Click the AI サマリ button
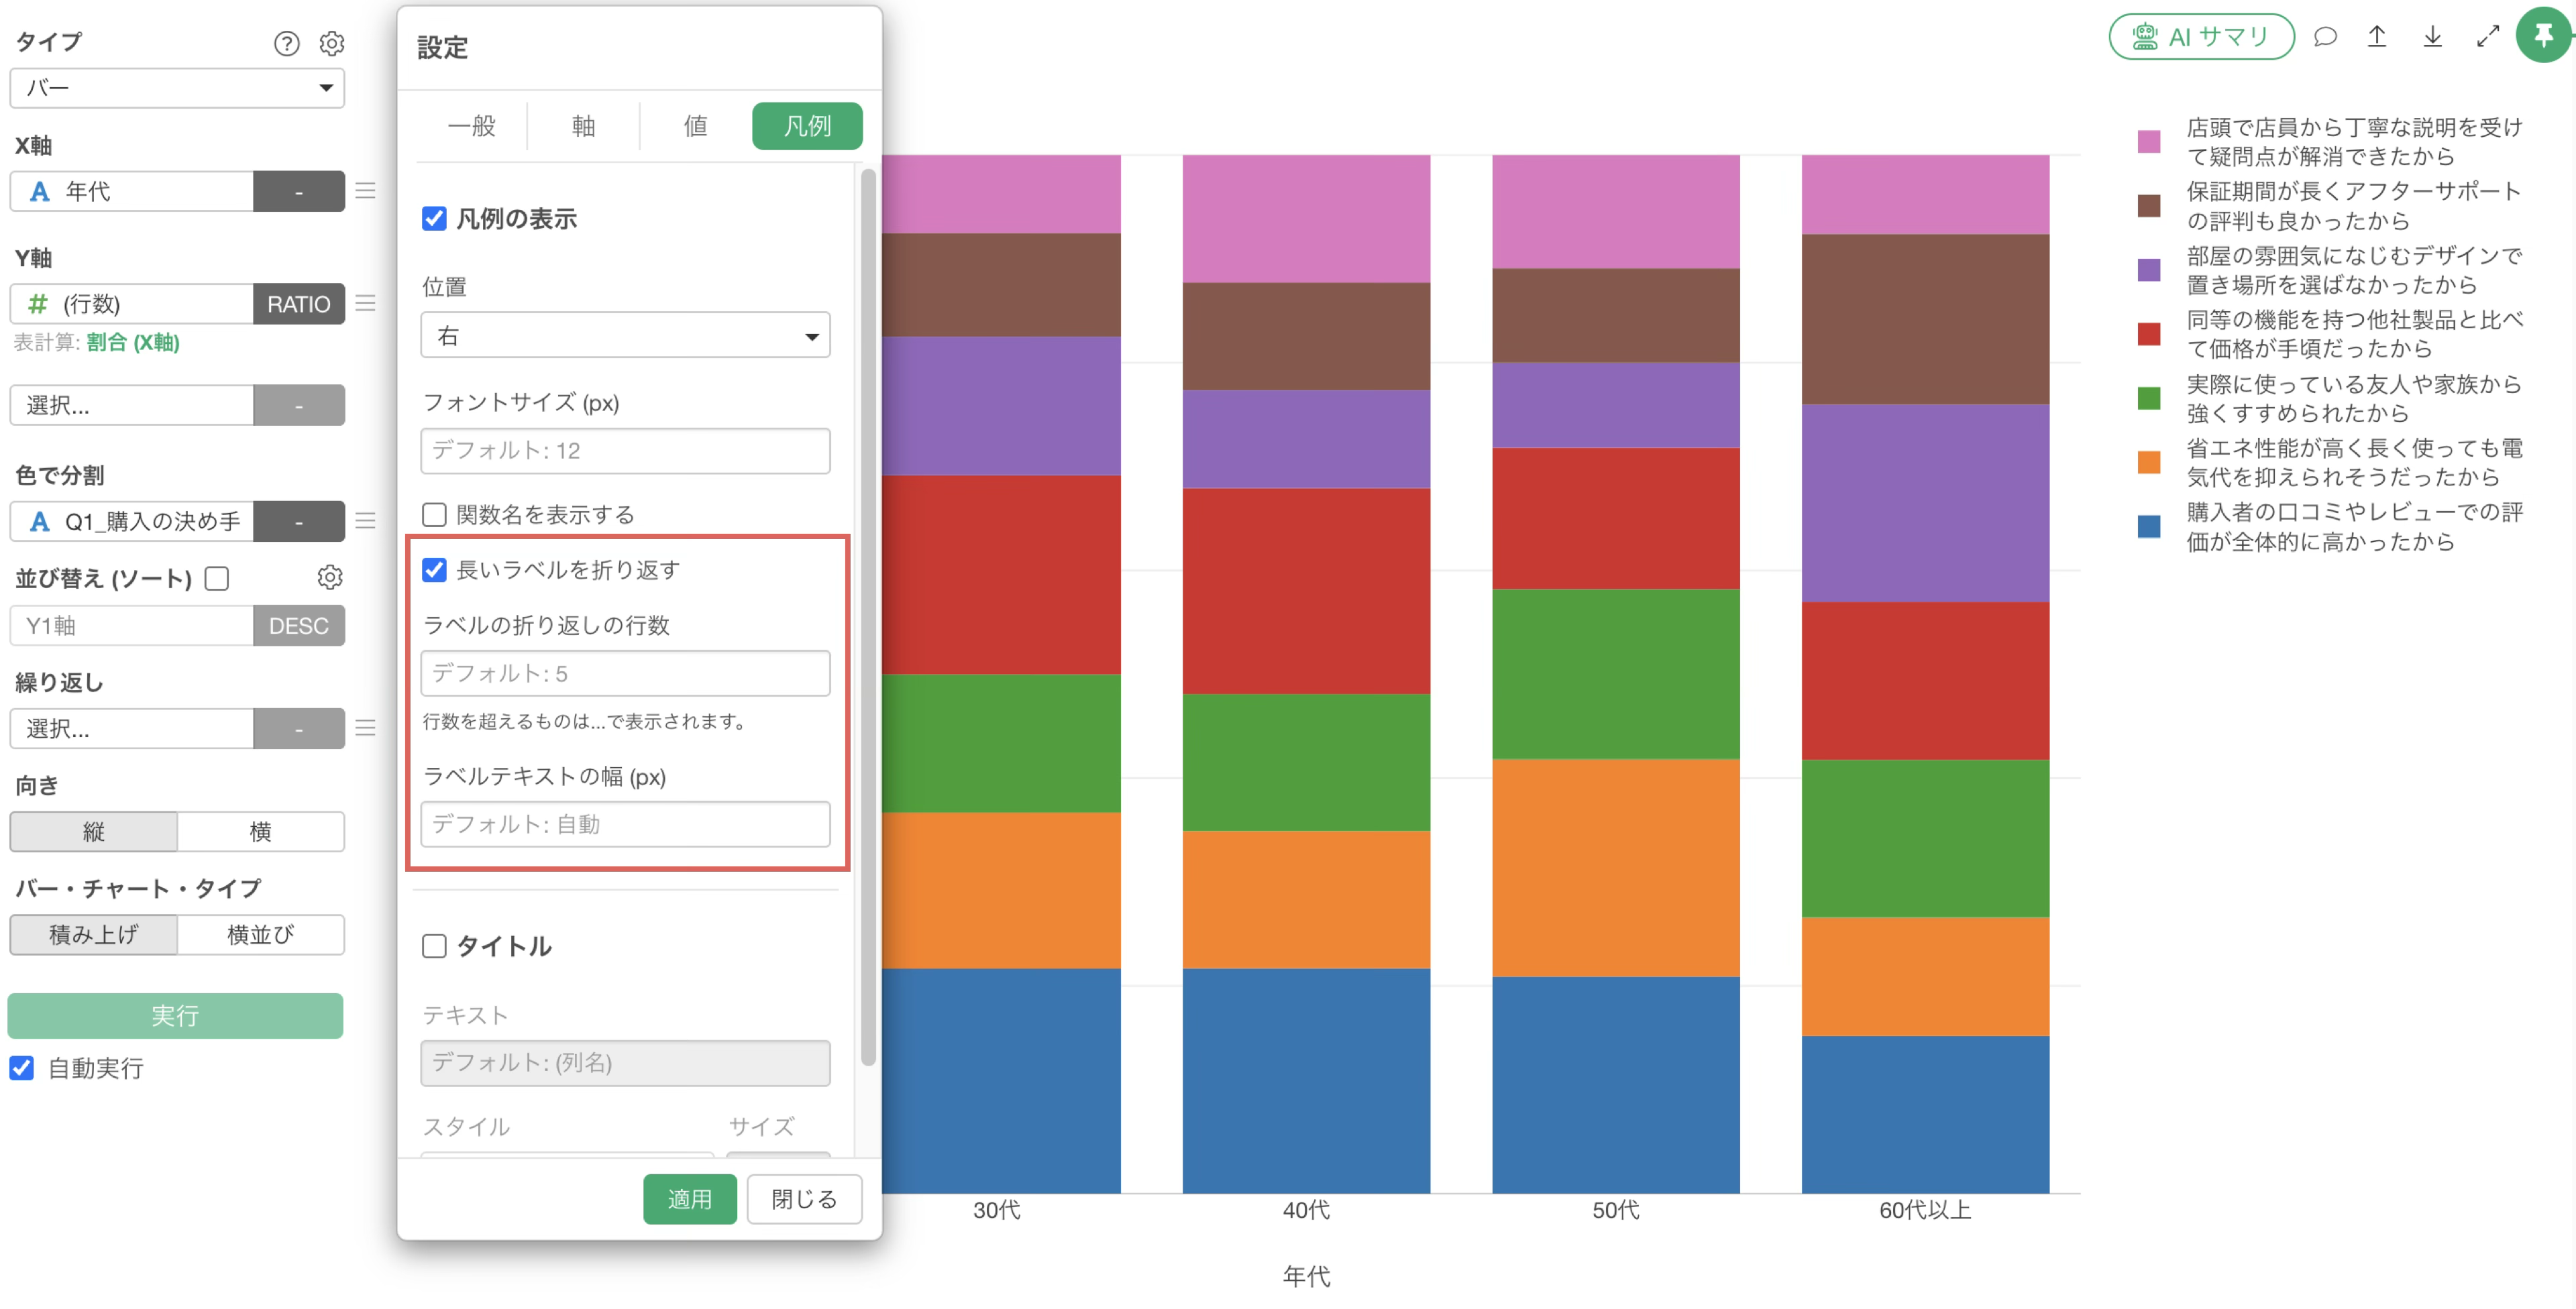Viewport: 2576px width, 1309px height. tap(2201, 37)
